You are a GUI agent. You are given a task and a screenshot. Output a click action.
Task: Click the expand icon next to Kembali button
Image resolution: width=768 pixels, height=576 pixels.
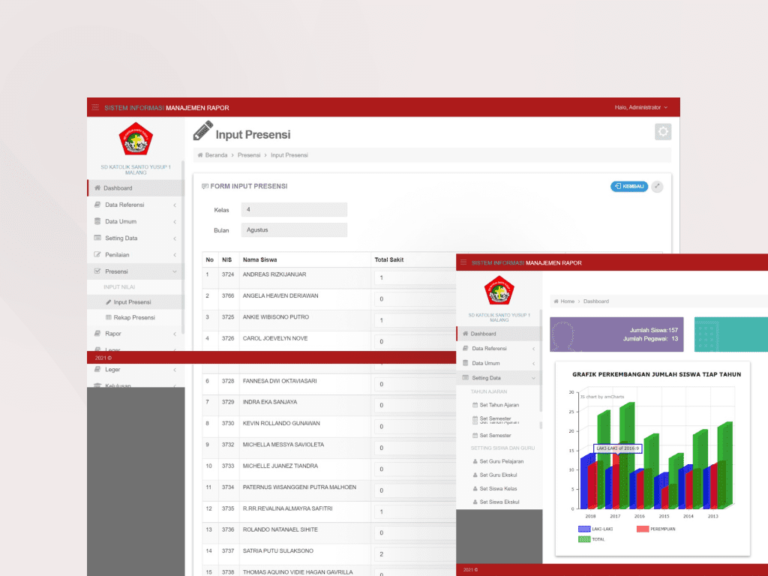click(x=657, y=186)
